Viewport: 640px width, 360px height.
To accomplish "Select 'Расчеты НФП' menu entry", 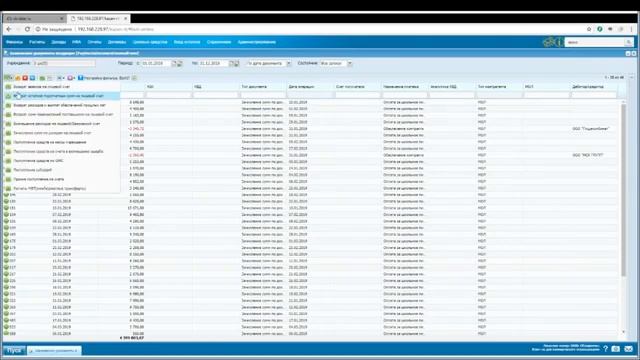I will click(62, 189).
